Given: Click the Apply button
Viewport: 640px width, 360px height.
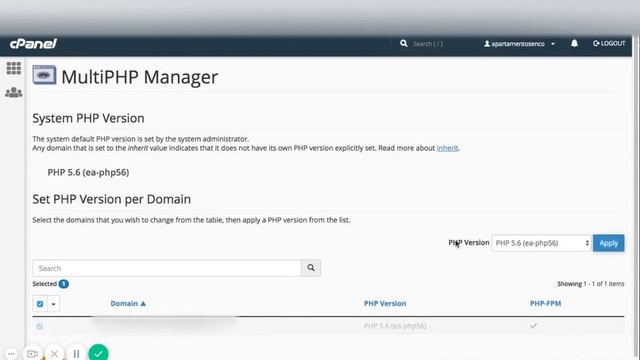Looking at the screenshot, I should [x=609, y=243].
